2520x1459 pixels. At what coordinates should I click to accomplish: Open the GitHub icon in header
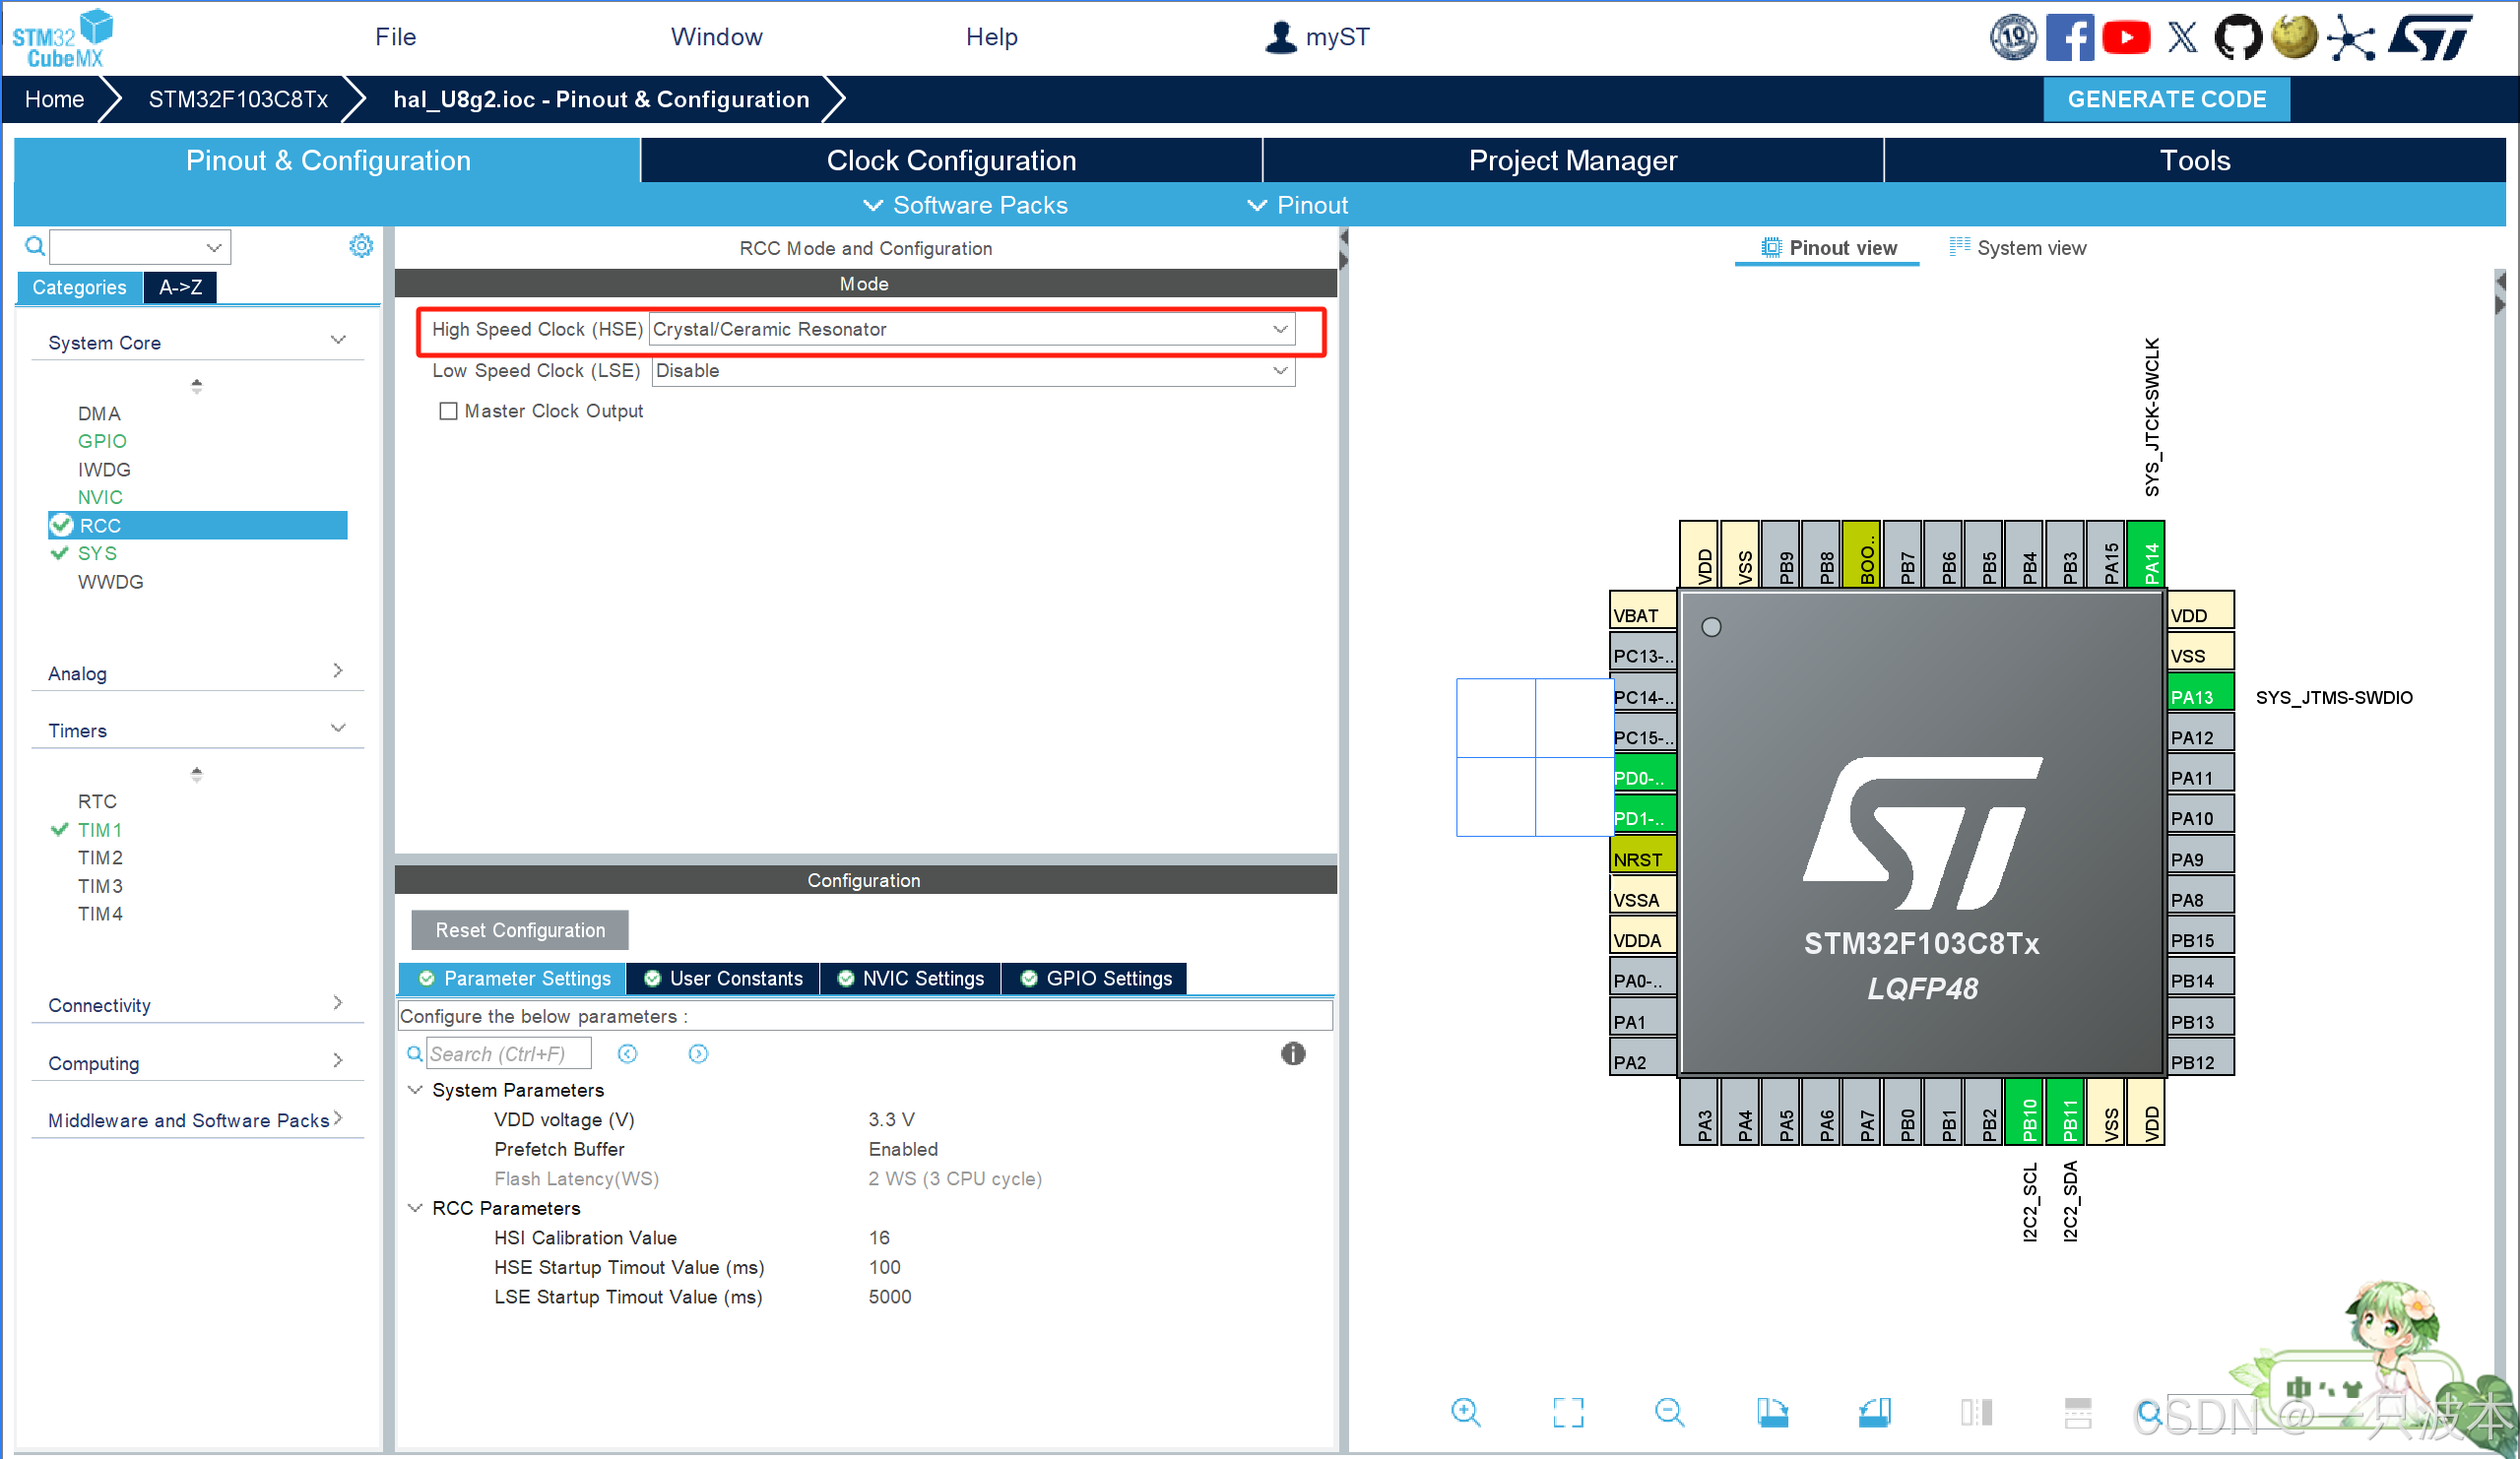[2237, 37]
